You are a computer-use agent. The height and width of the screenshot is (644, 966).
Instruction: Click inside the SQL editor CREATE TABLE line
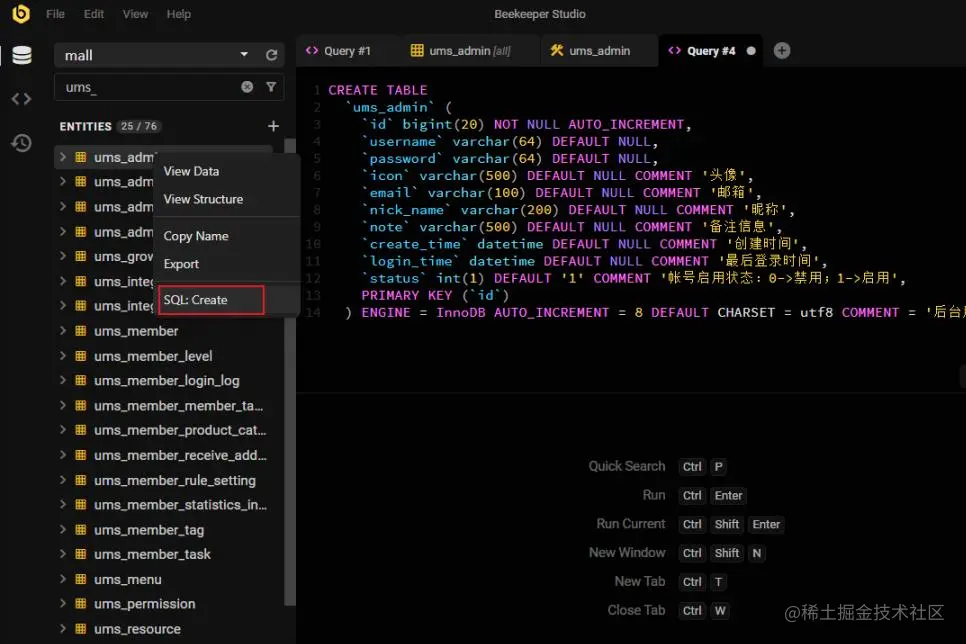point(378,90)
